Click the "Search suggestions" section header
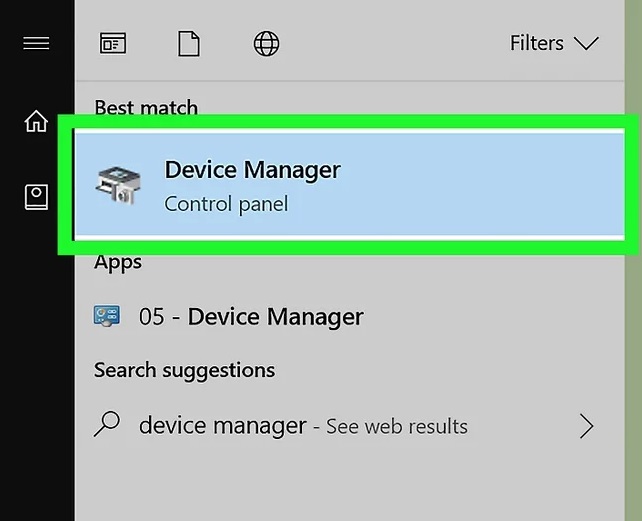 point(184,370)
